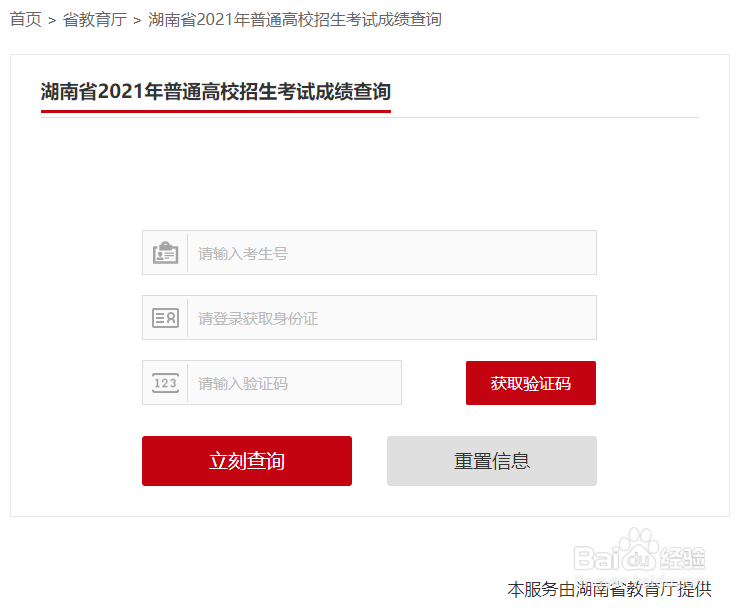Click the 本服务由湖南省教育厅提供 footer text

pyautogui.click(x=609, y=589)
